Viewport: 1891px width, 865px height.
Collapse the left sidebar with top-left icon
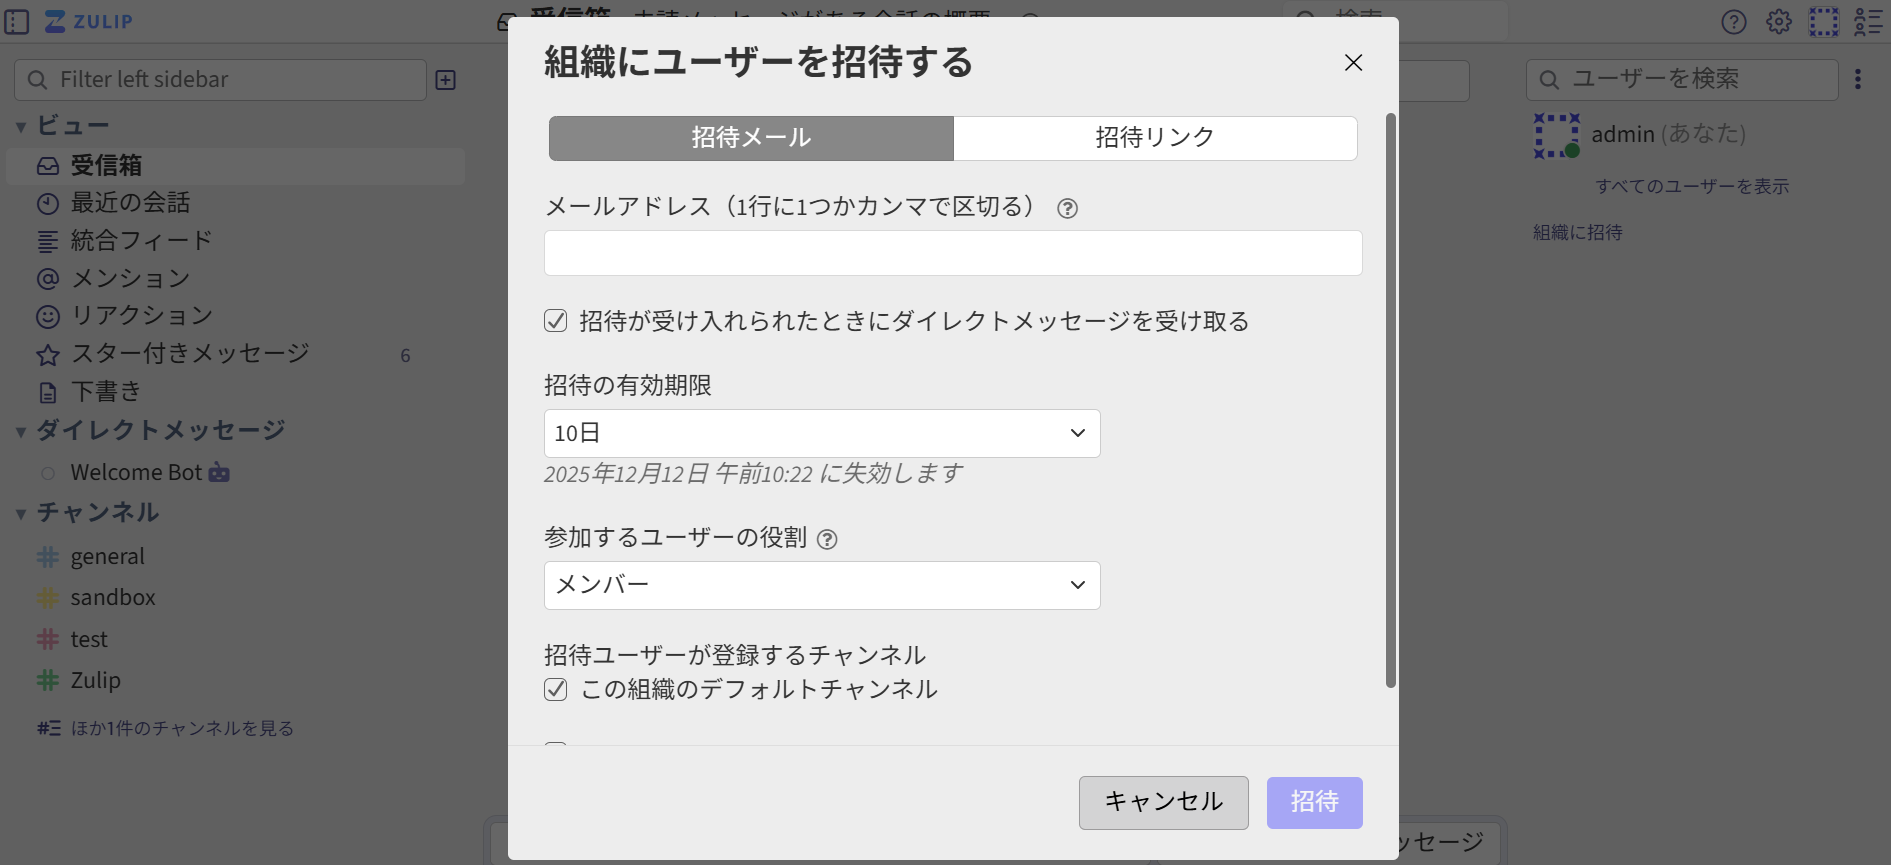pyautogui.click(x=16, y=21)
